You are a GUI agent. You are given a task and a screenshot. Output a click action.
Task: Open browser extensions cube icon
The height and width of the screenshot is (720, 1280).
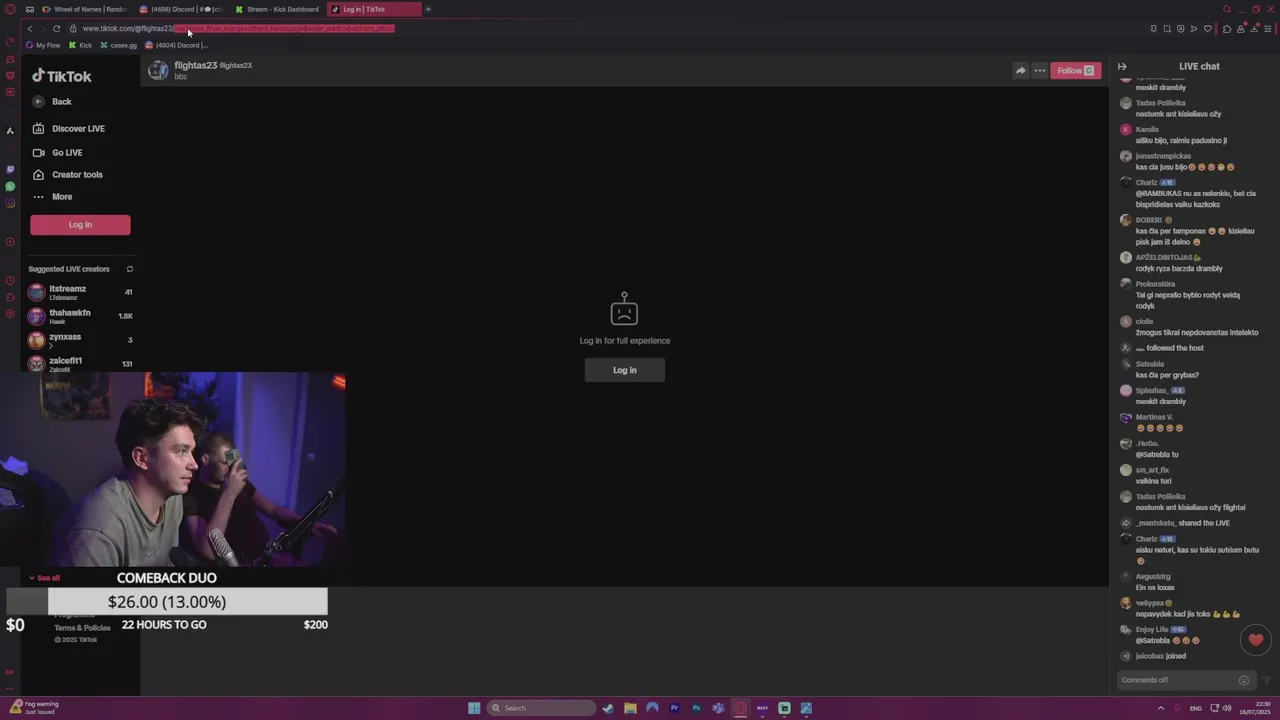1227,29
